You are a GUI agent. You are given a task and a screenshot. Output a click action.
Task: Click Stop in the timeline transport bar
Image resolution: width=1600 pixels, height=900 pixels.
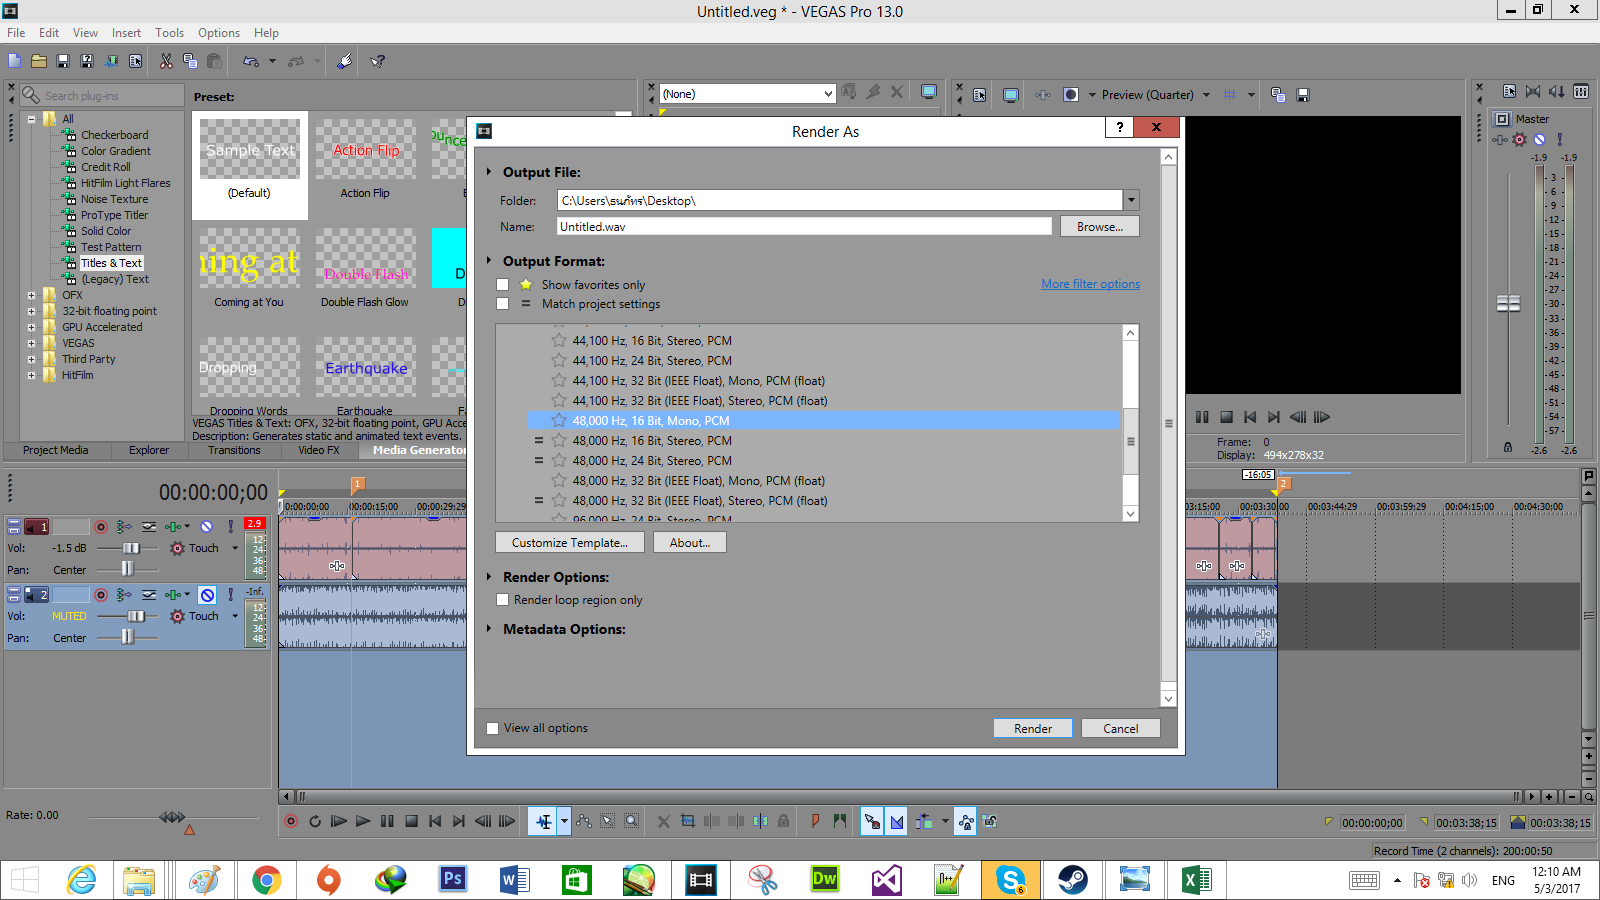[x=411, y=821]
